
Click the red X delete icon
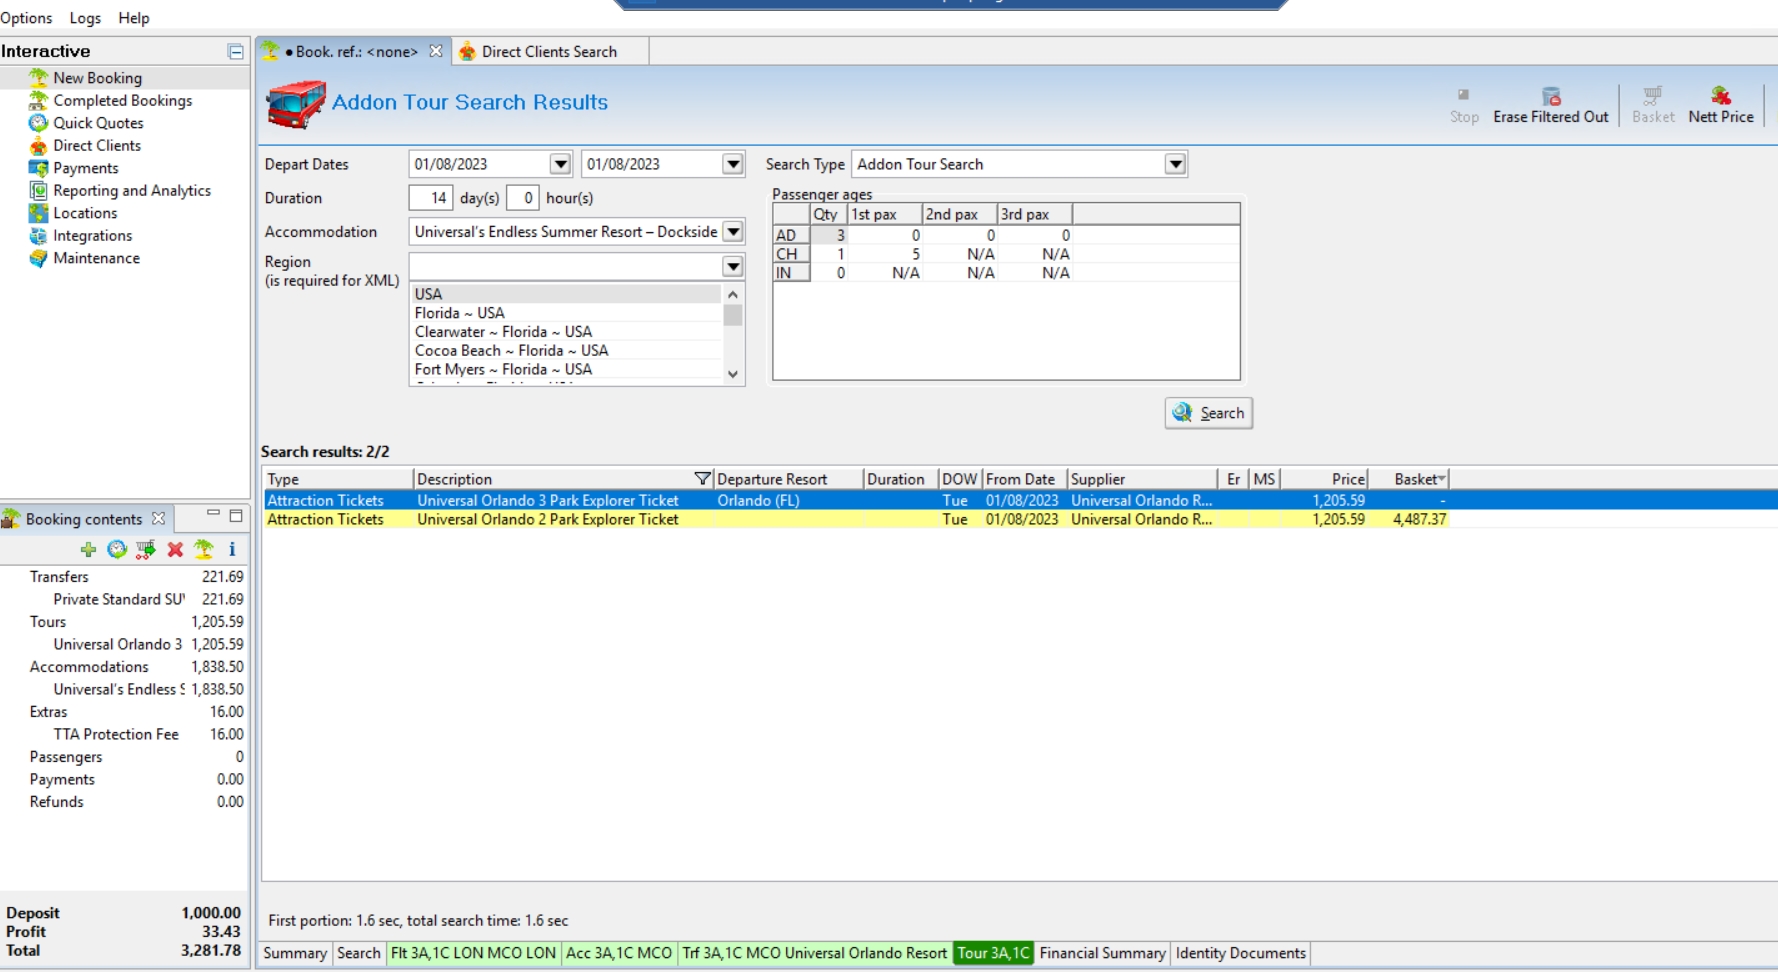pos(175,549)
